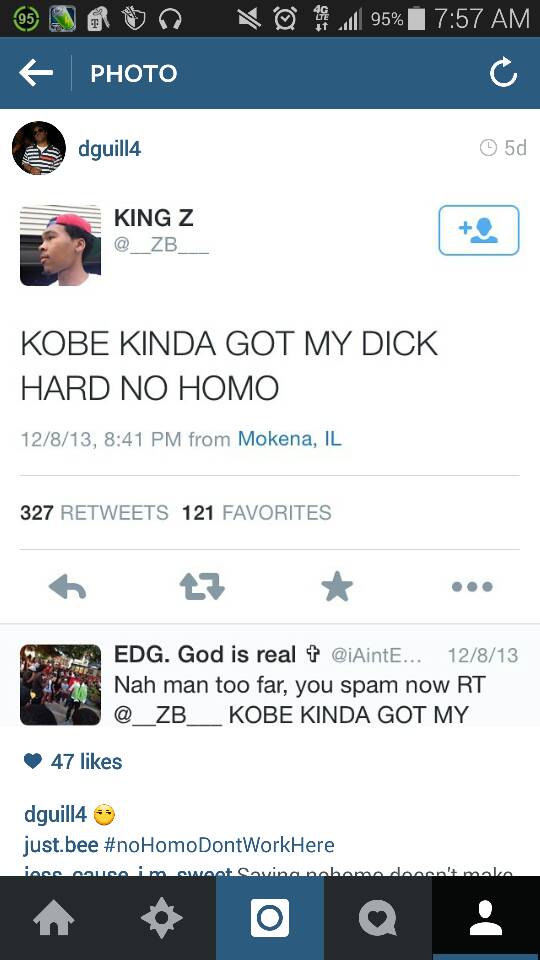Open the three-dot more options
Image resolution: width=540 pixels, height=960 pixels.
pyautogui.click(x=472, y=587)
